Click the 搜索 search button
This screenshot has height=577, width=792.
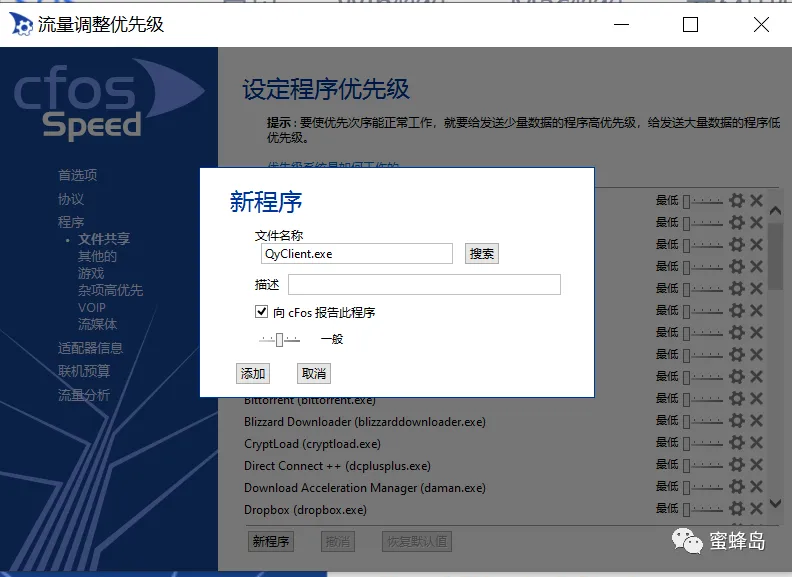tap(482, 254)
